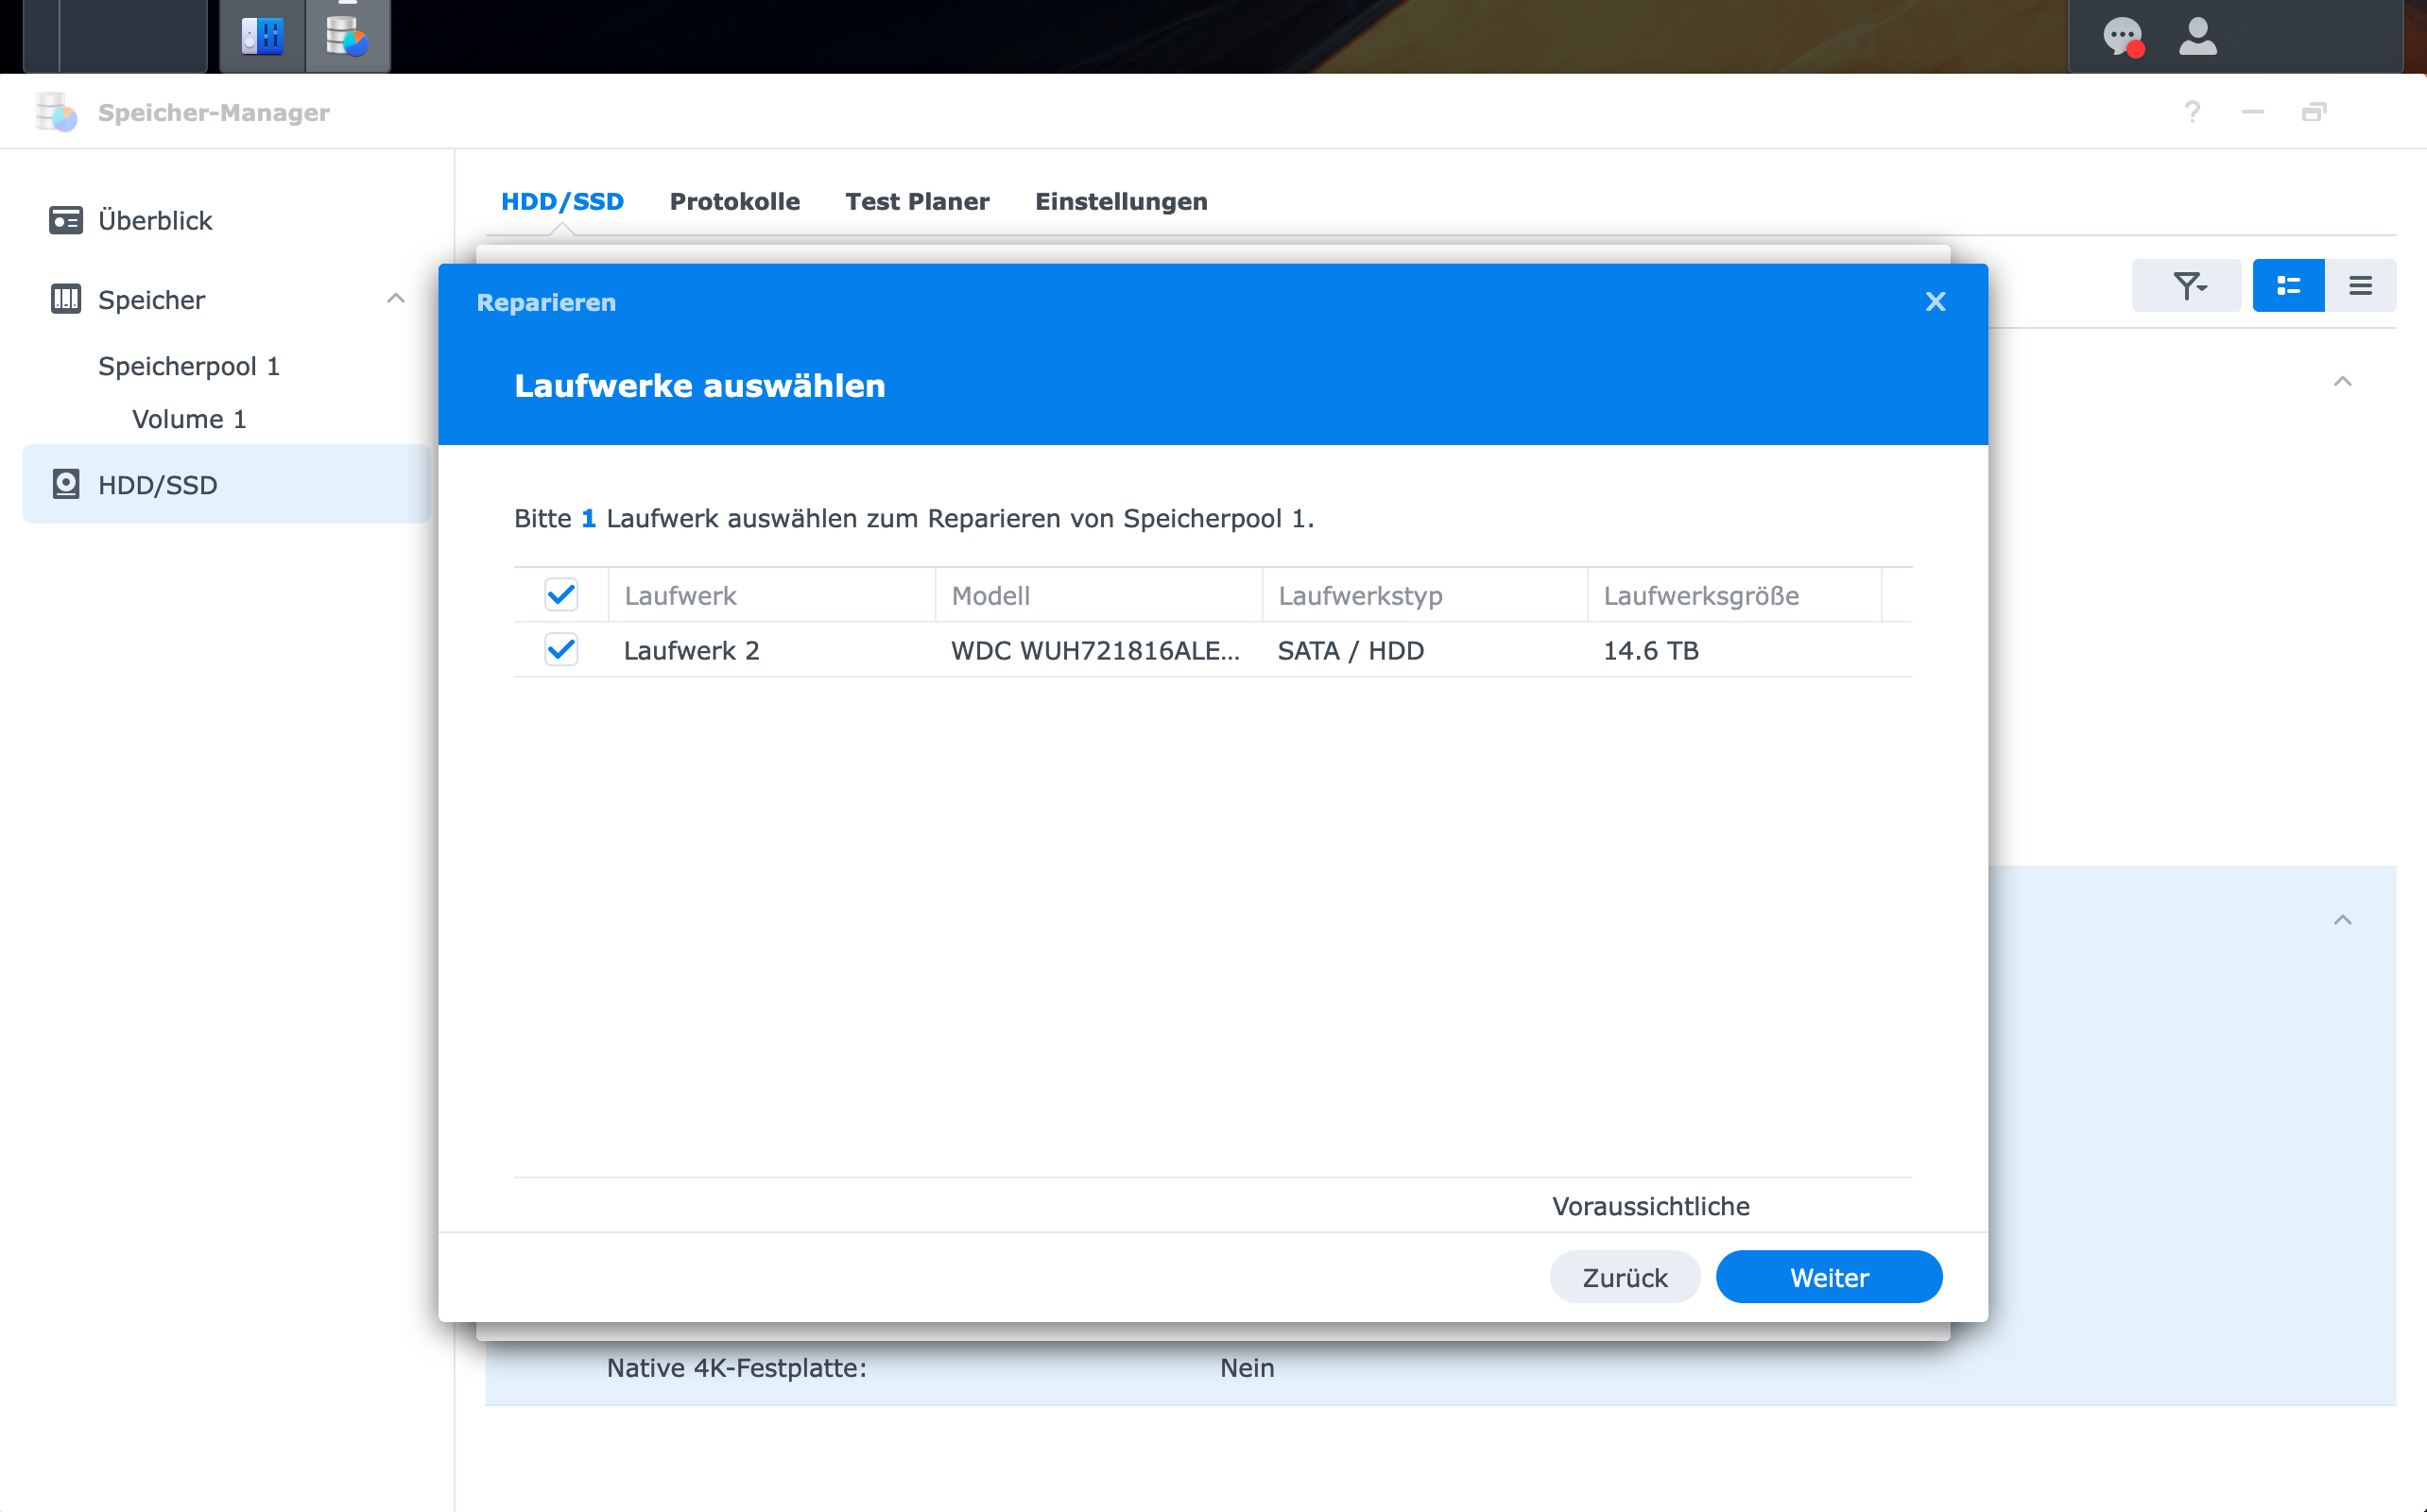2427x1512 pixels.
Task: Sort by the Laufwerksgröße column header
Action: coord(1701,596)
